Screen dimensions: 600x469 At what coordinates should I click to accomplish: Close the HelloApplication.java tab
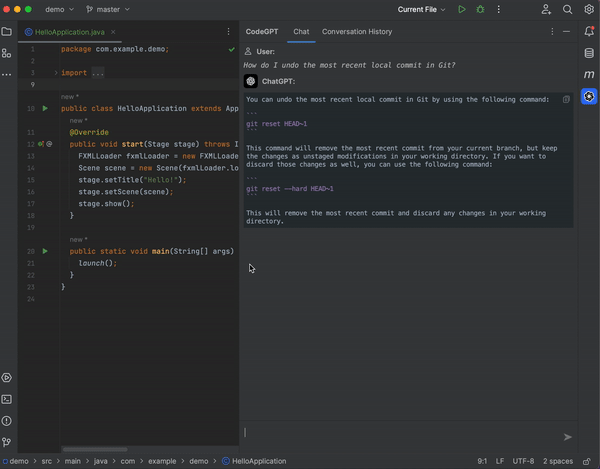[113, 32]
